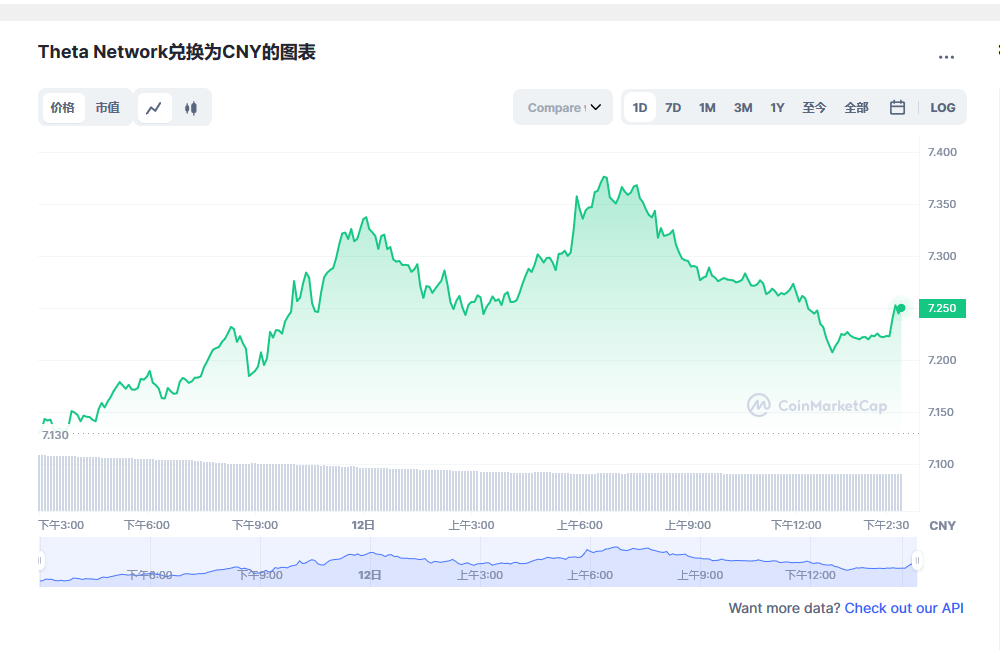Click the 下午12:00 time axis label
This screenshot has width=1000, height=650.
tap(797, 525)
